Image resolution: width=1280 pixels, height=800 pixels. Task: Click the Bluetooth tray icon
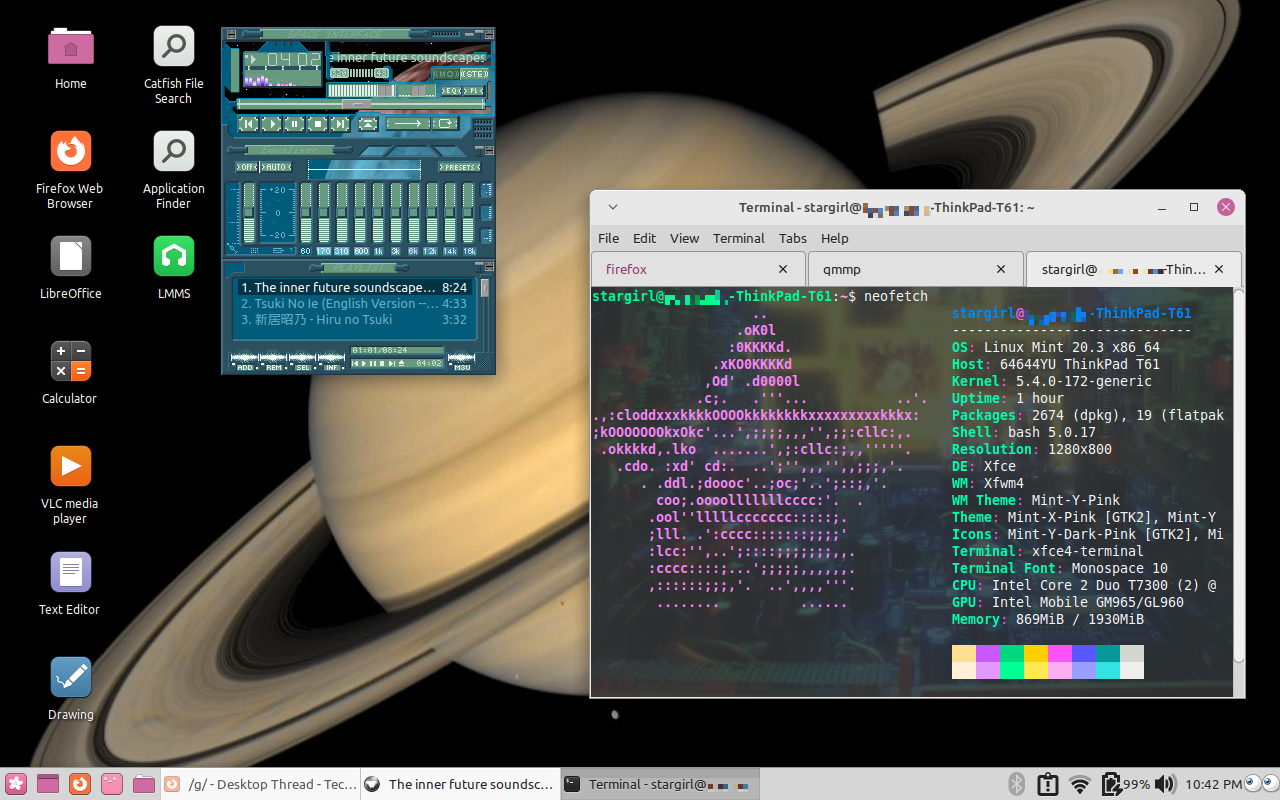click(1017, 784)
